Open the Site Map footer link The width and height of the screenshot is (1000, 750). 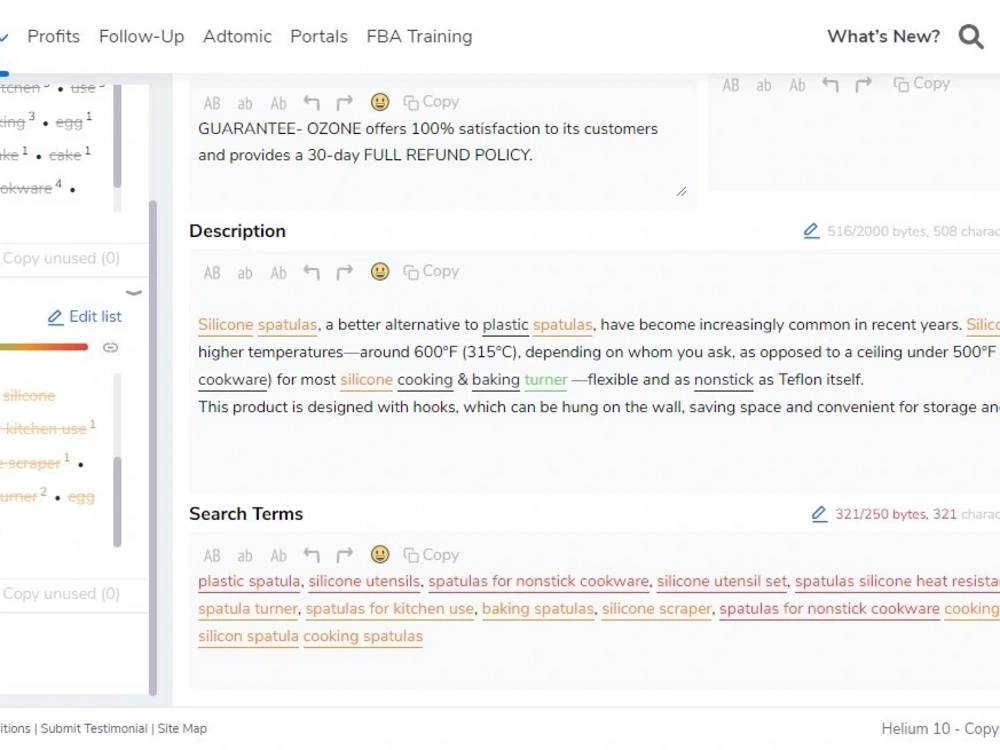pyautogui.click(x=182, y=728)
